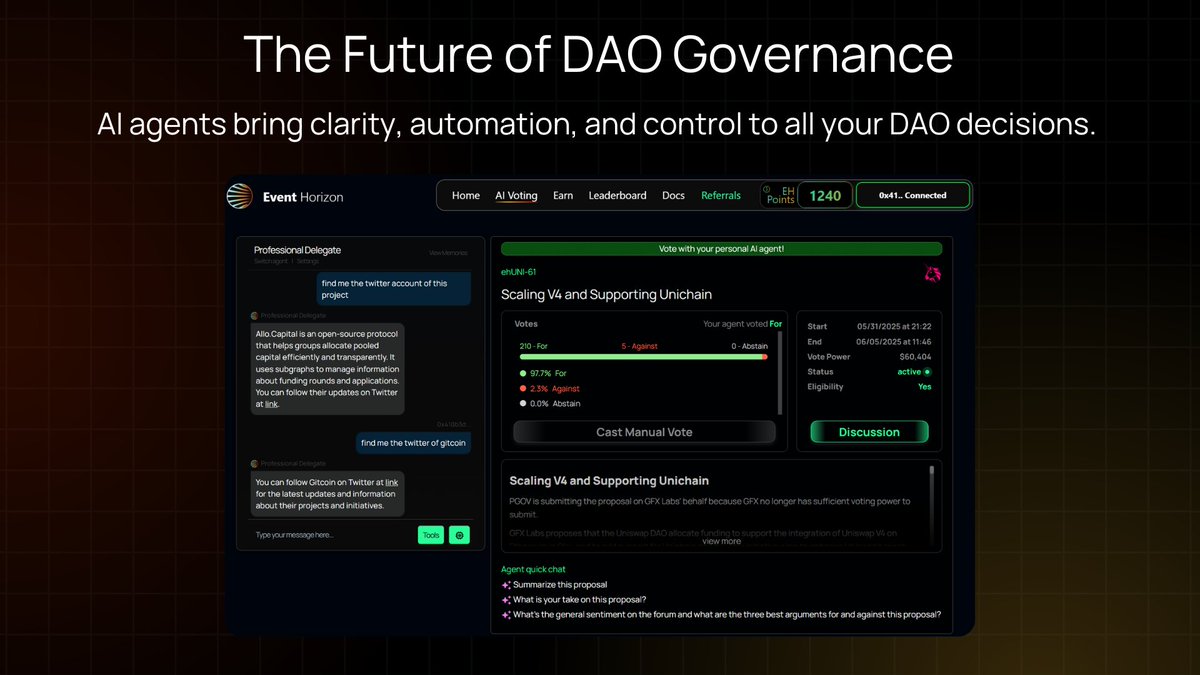Screen dimensions: 1200x675
Task: Click the Agent quick chat heading
Action: tap(533, 569)
